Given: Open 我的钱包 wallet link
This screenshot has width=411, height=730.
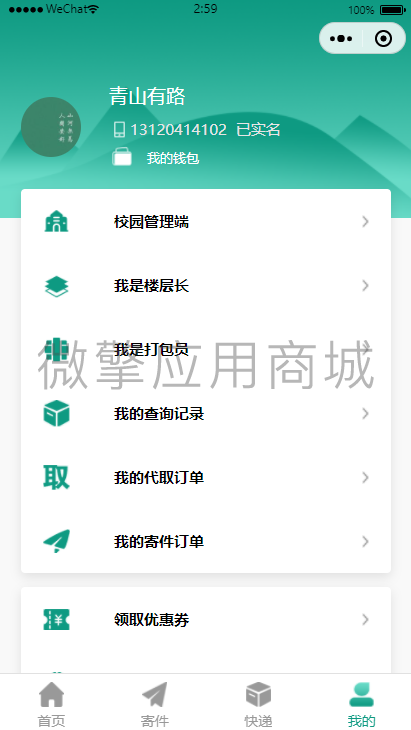Looking at the screenshot, I should coord(173,158).
